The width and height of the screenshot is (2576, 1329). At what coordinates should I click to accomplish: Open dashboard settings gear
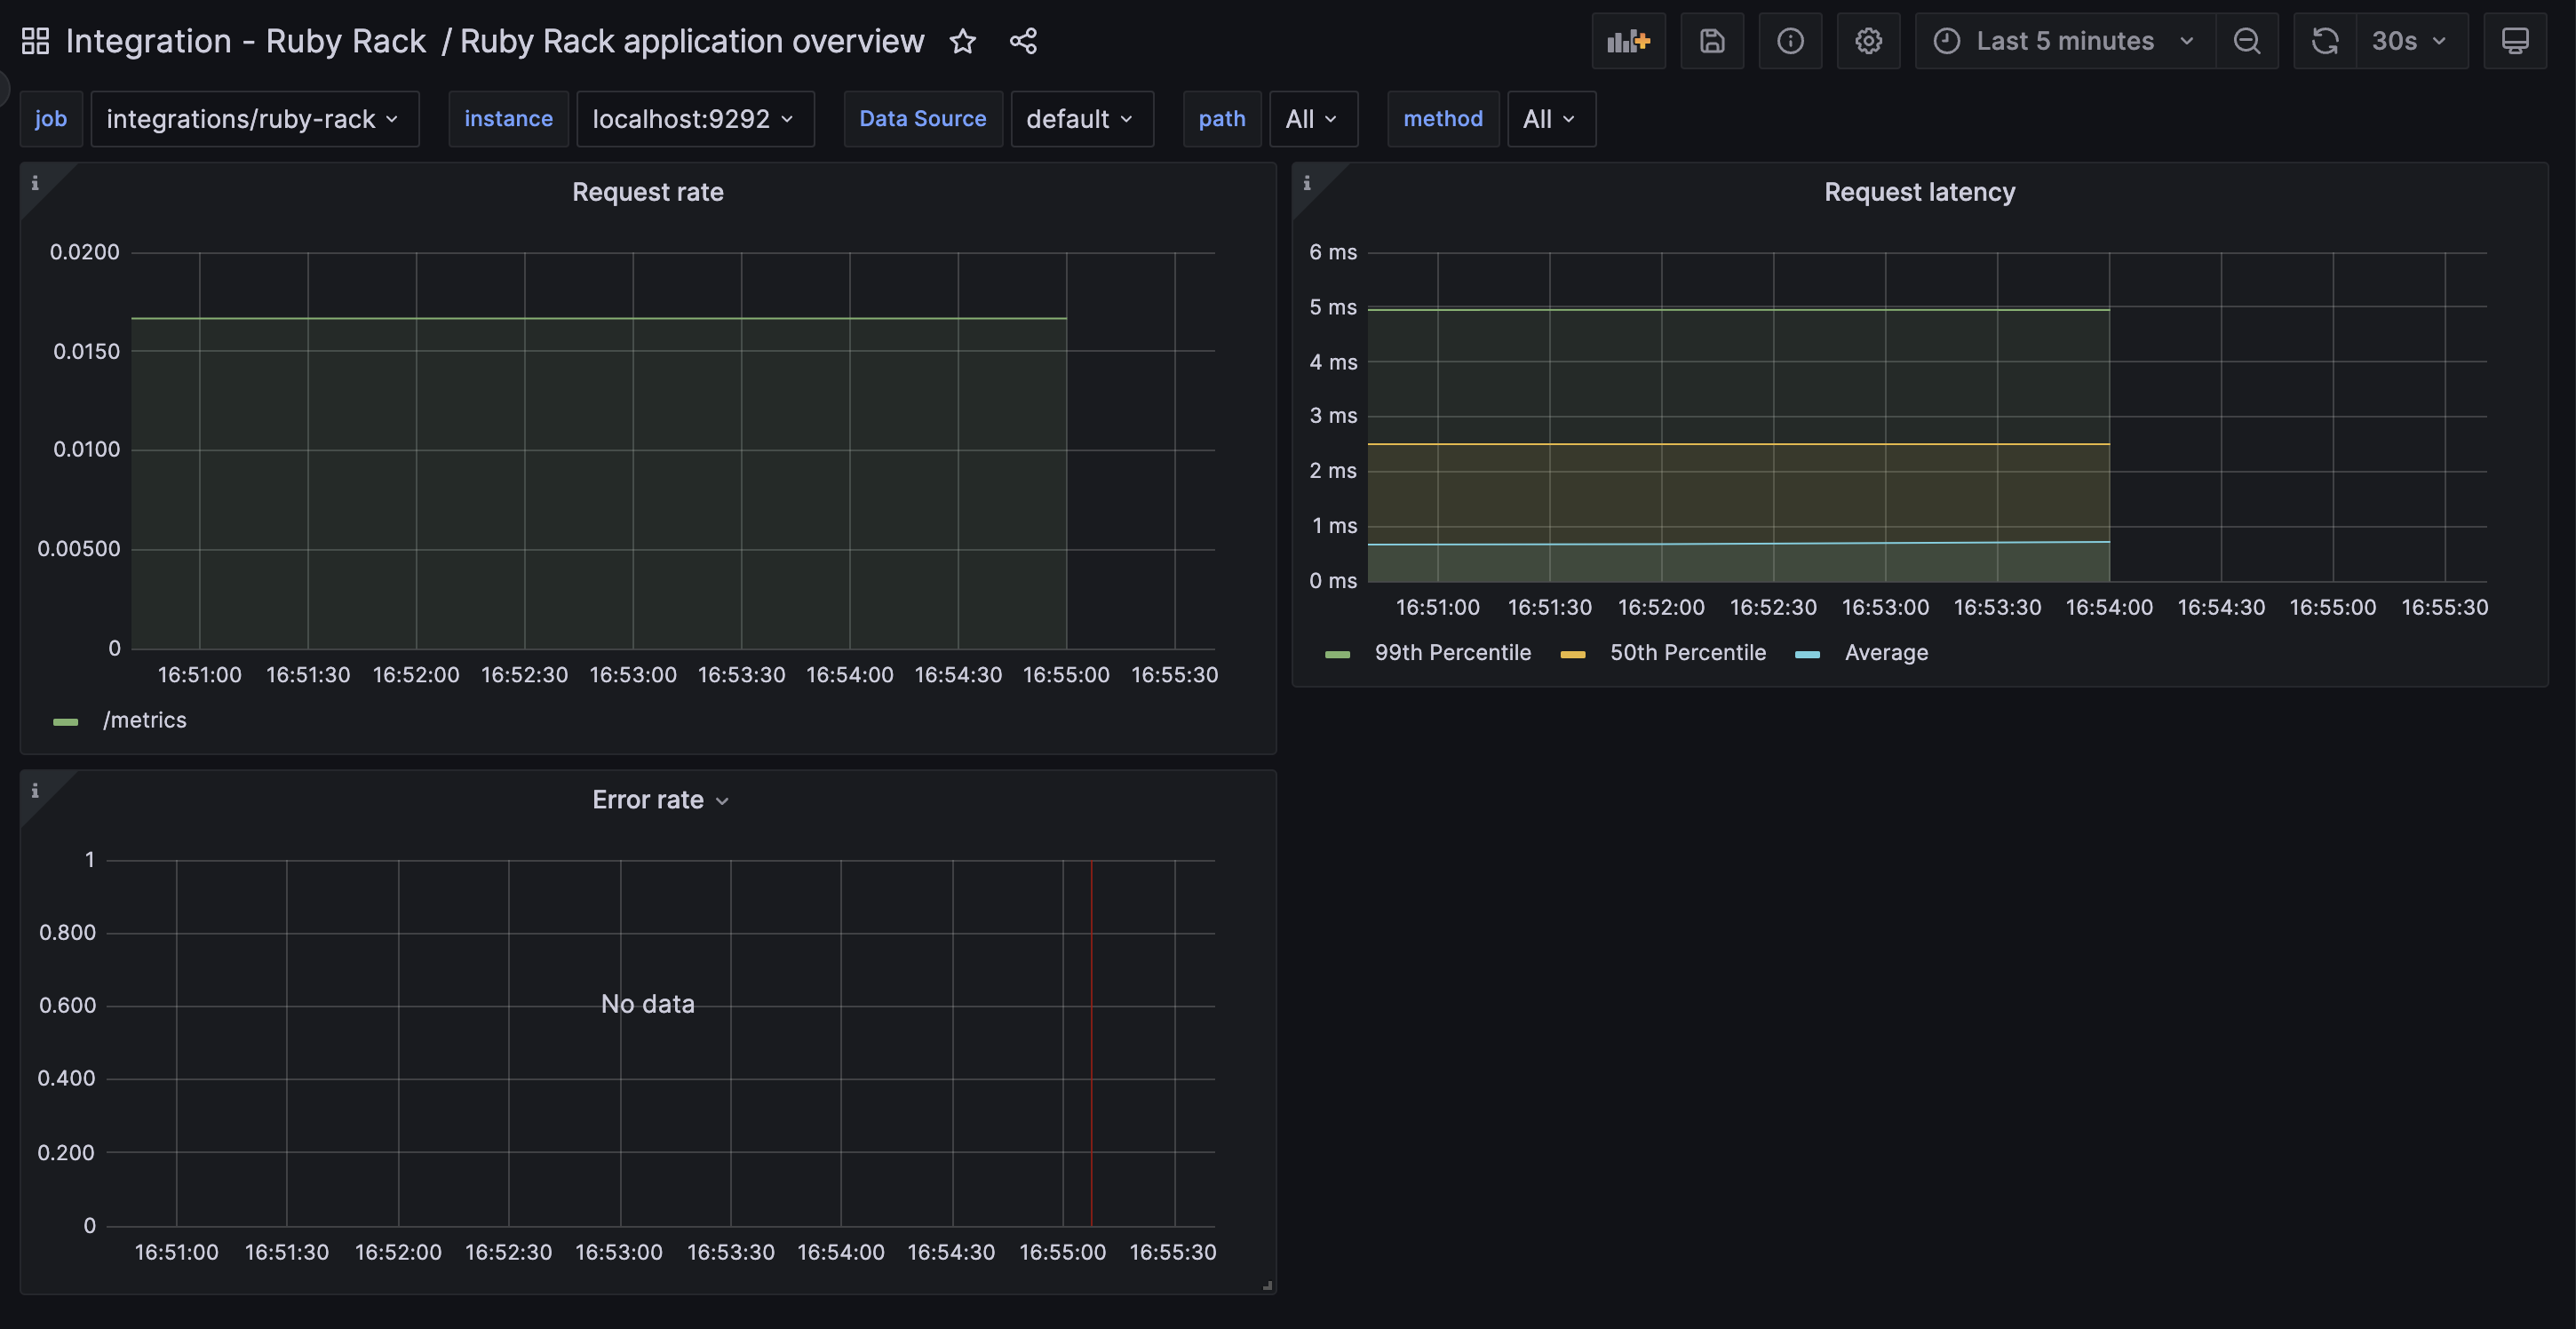coord(1868,41)
